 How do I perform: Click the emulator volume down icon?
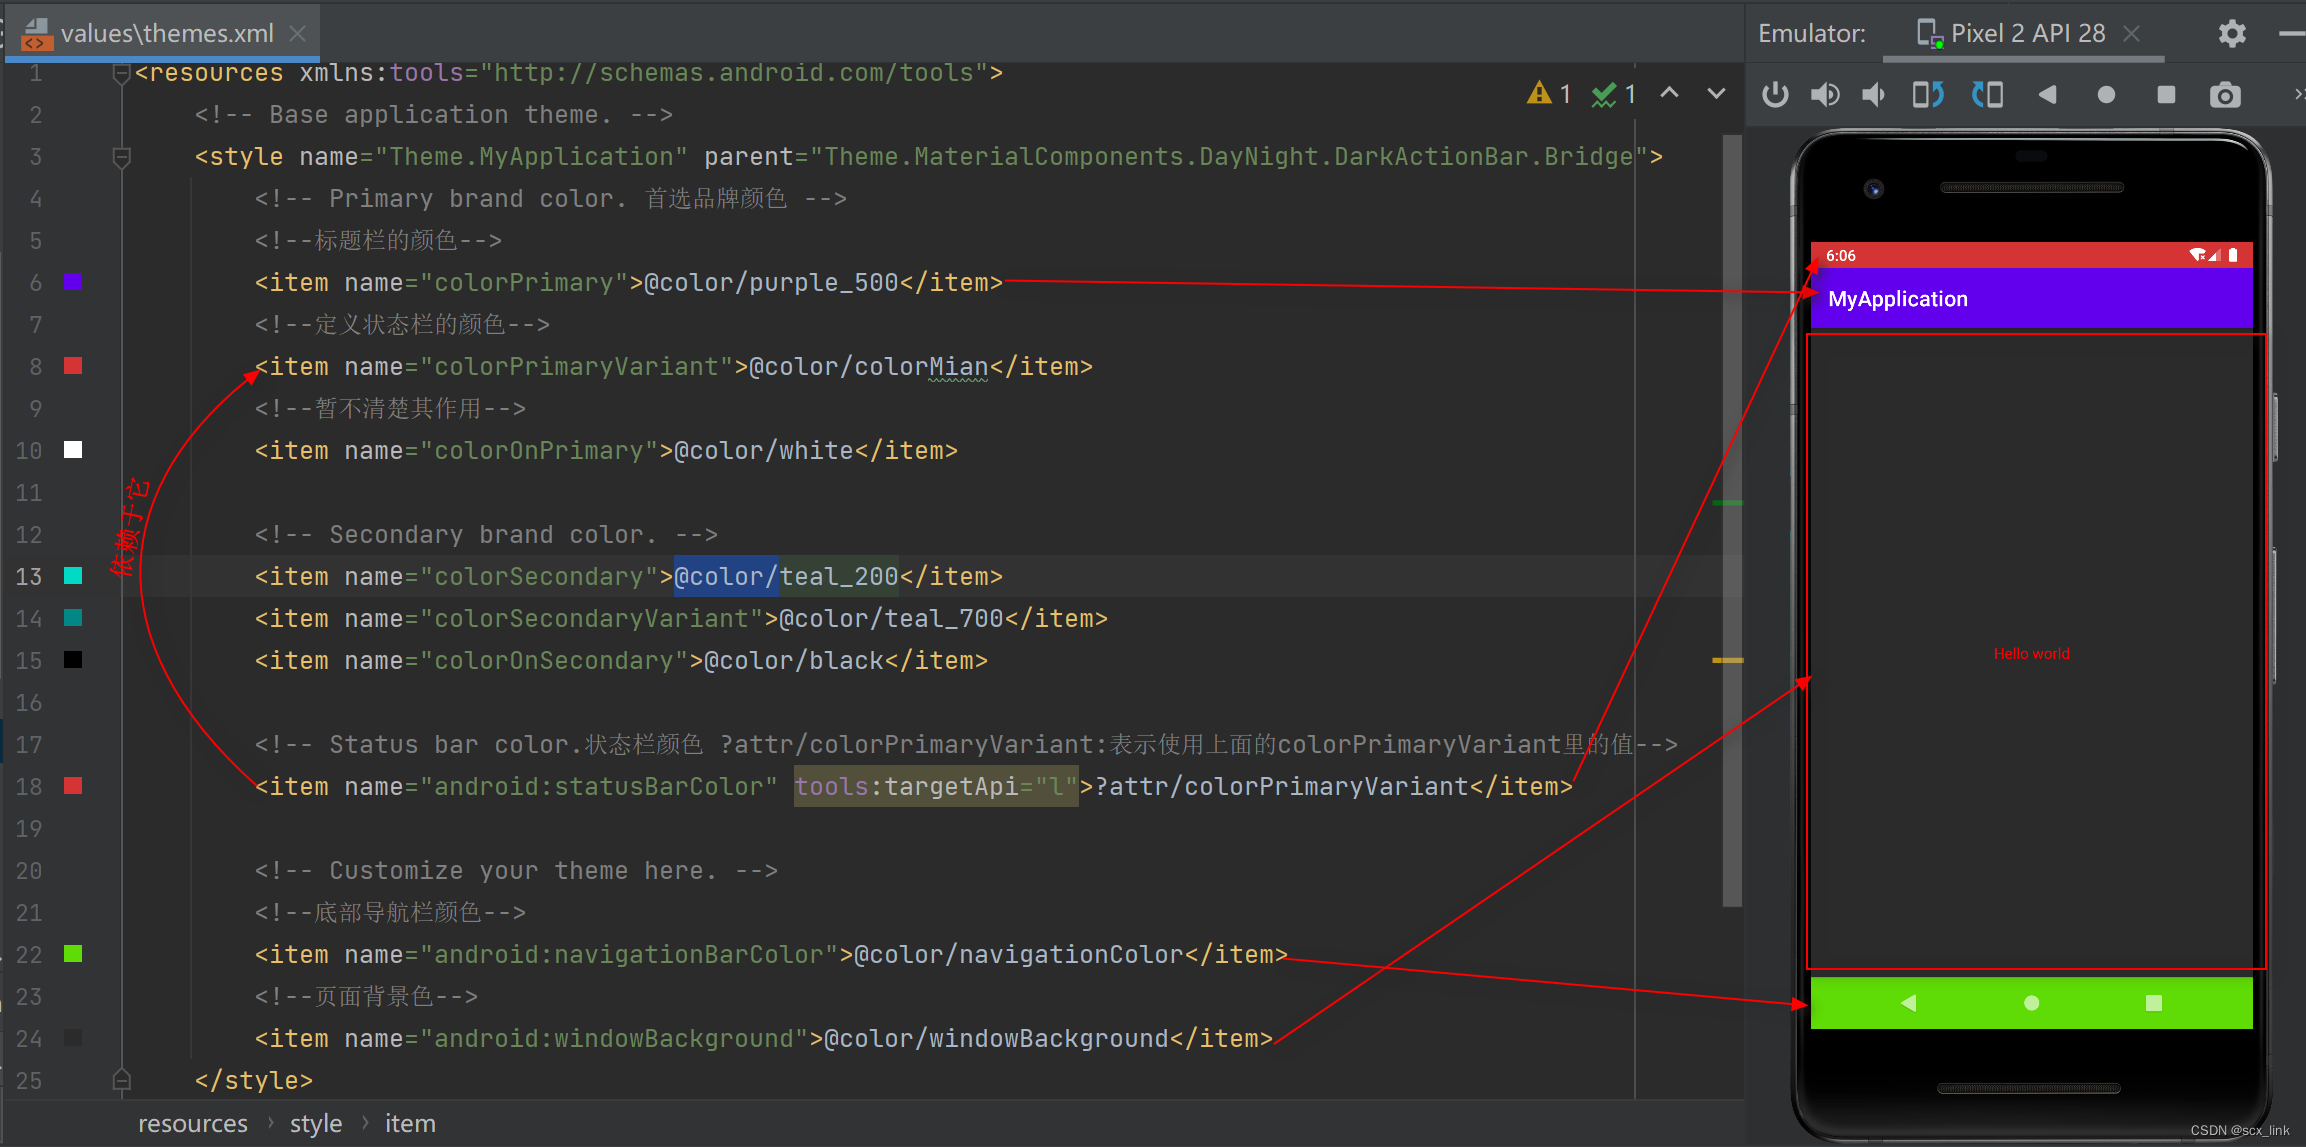[1874, 95]
